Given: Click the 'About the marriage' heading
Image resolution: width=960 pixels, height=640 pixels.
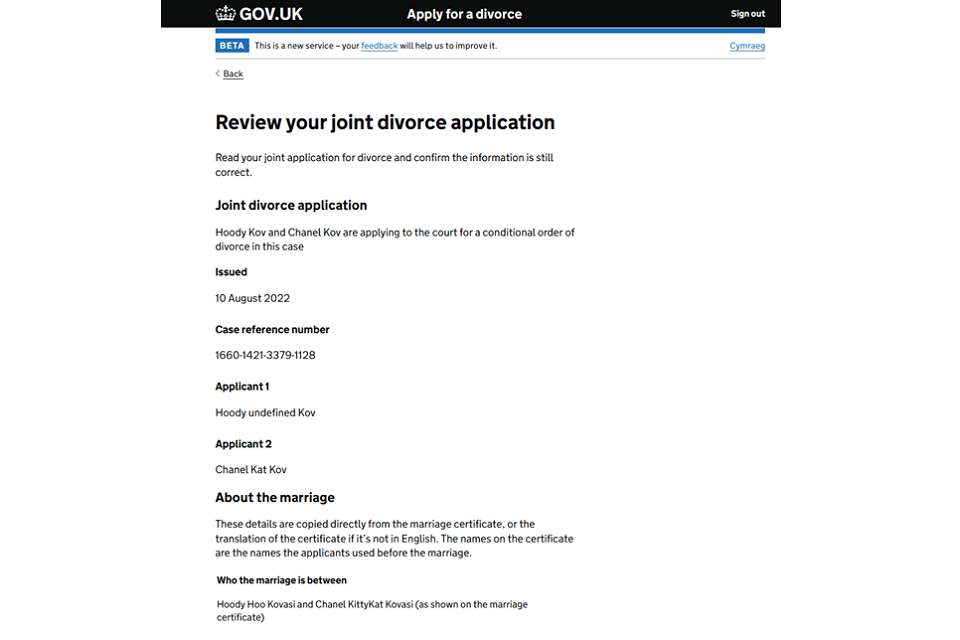Looking at the screenshot, I should click(274, 497).
